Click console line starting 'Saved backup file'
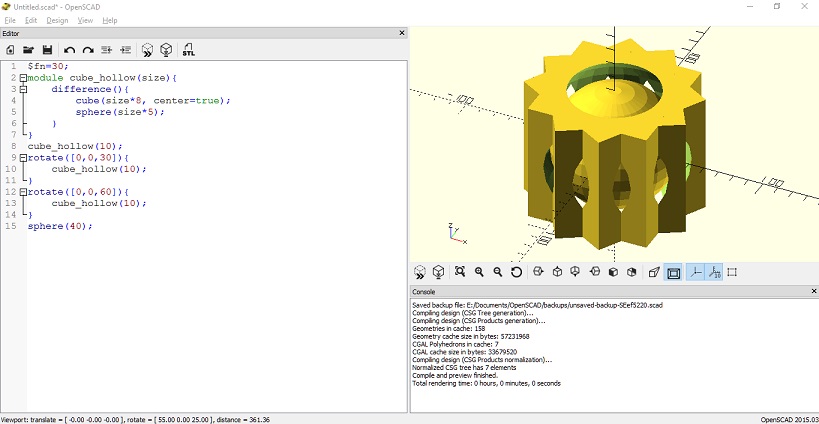This screenshot has height=424, width=819. point(537,305)
